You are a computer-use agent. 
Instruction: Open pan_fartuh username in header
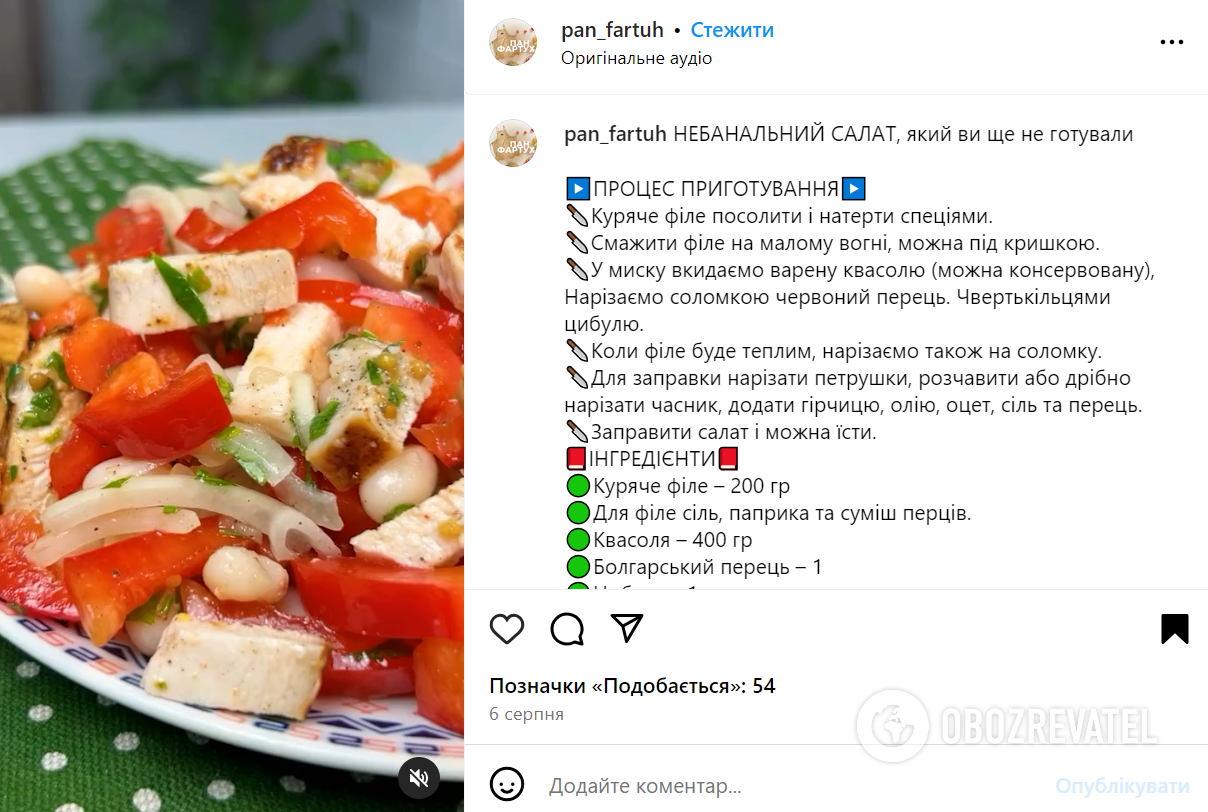[x=612, y=30]
